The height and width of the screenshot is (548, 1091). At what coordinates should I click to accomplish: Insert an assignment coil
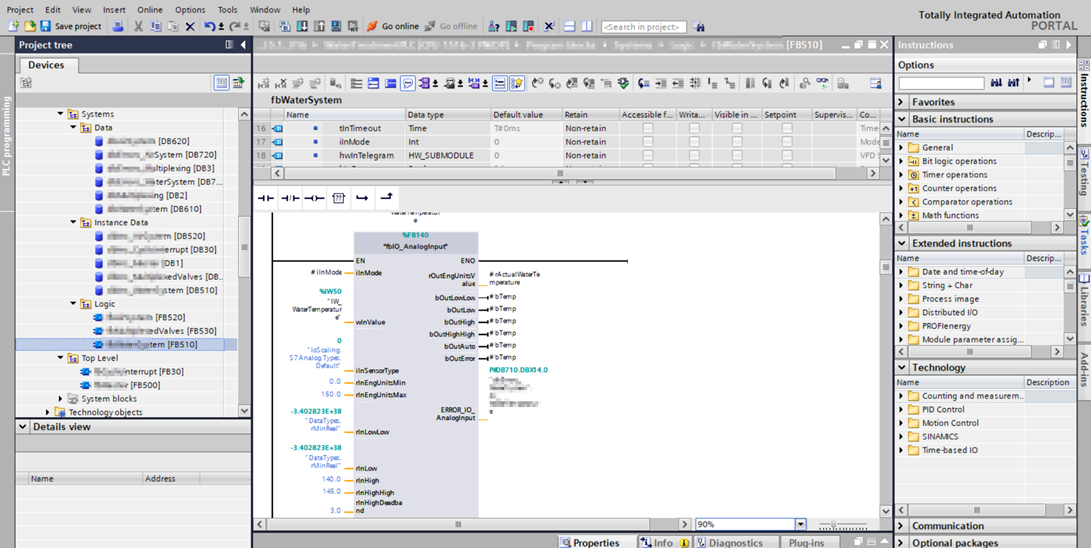[314, 198]
